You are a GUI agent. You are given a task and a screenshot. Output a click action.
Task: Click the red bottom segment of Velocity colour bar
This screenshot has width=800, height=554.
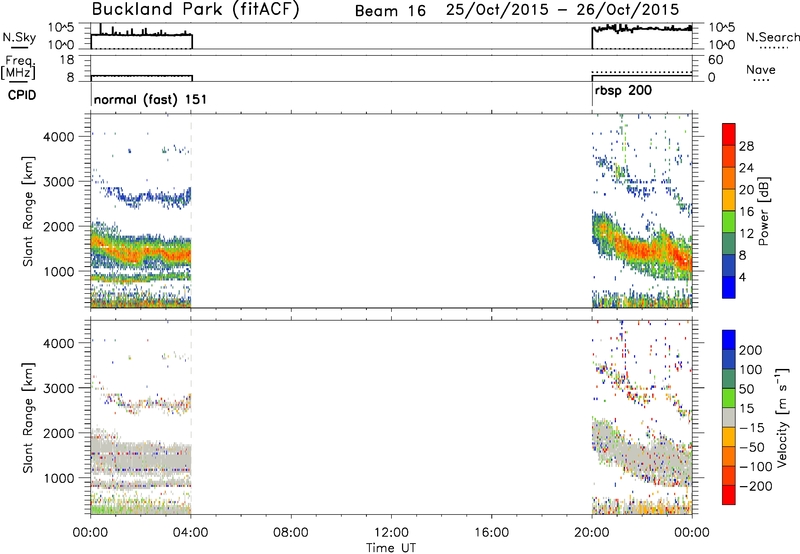point(729,495)
